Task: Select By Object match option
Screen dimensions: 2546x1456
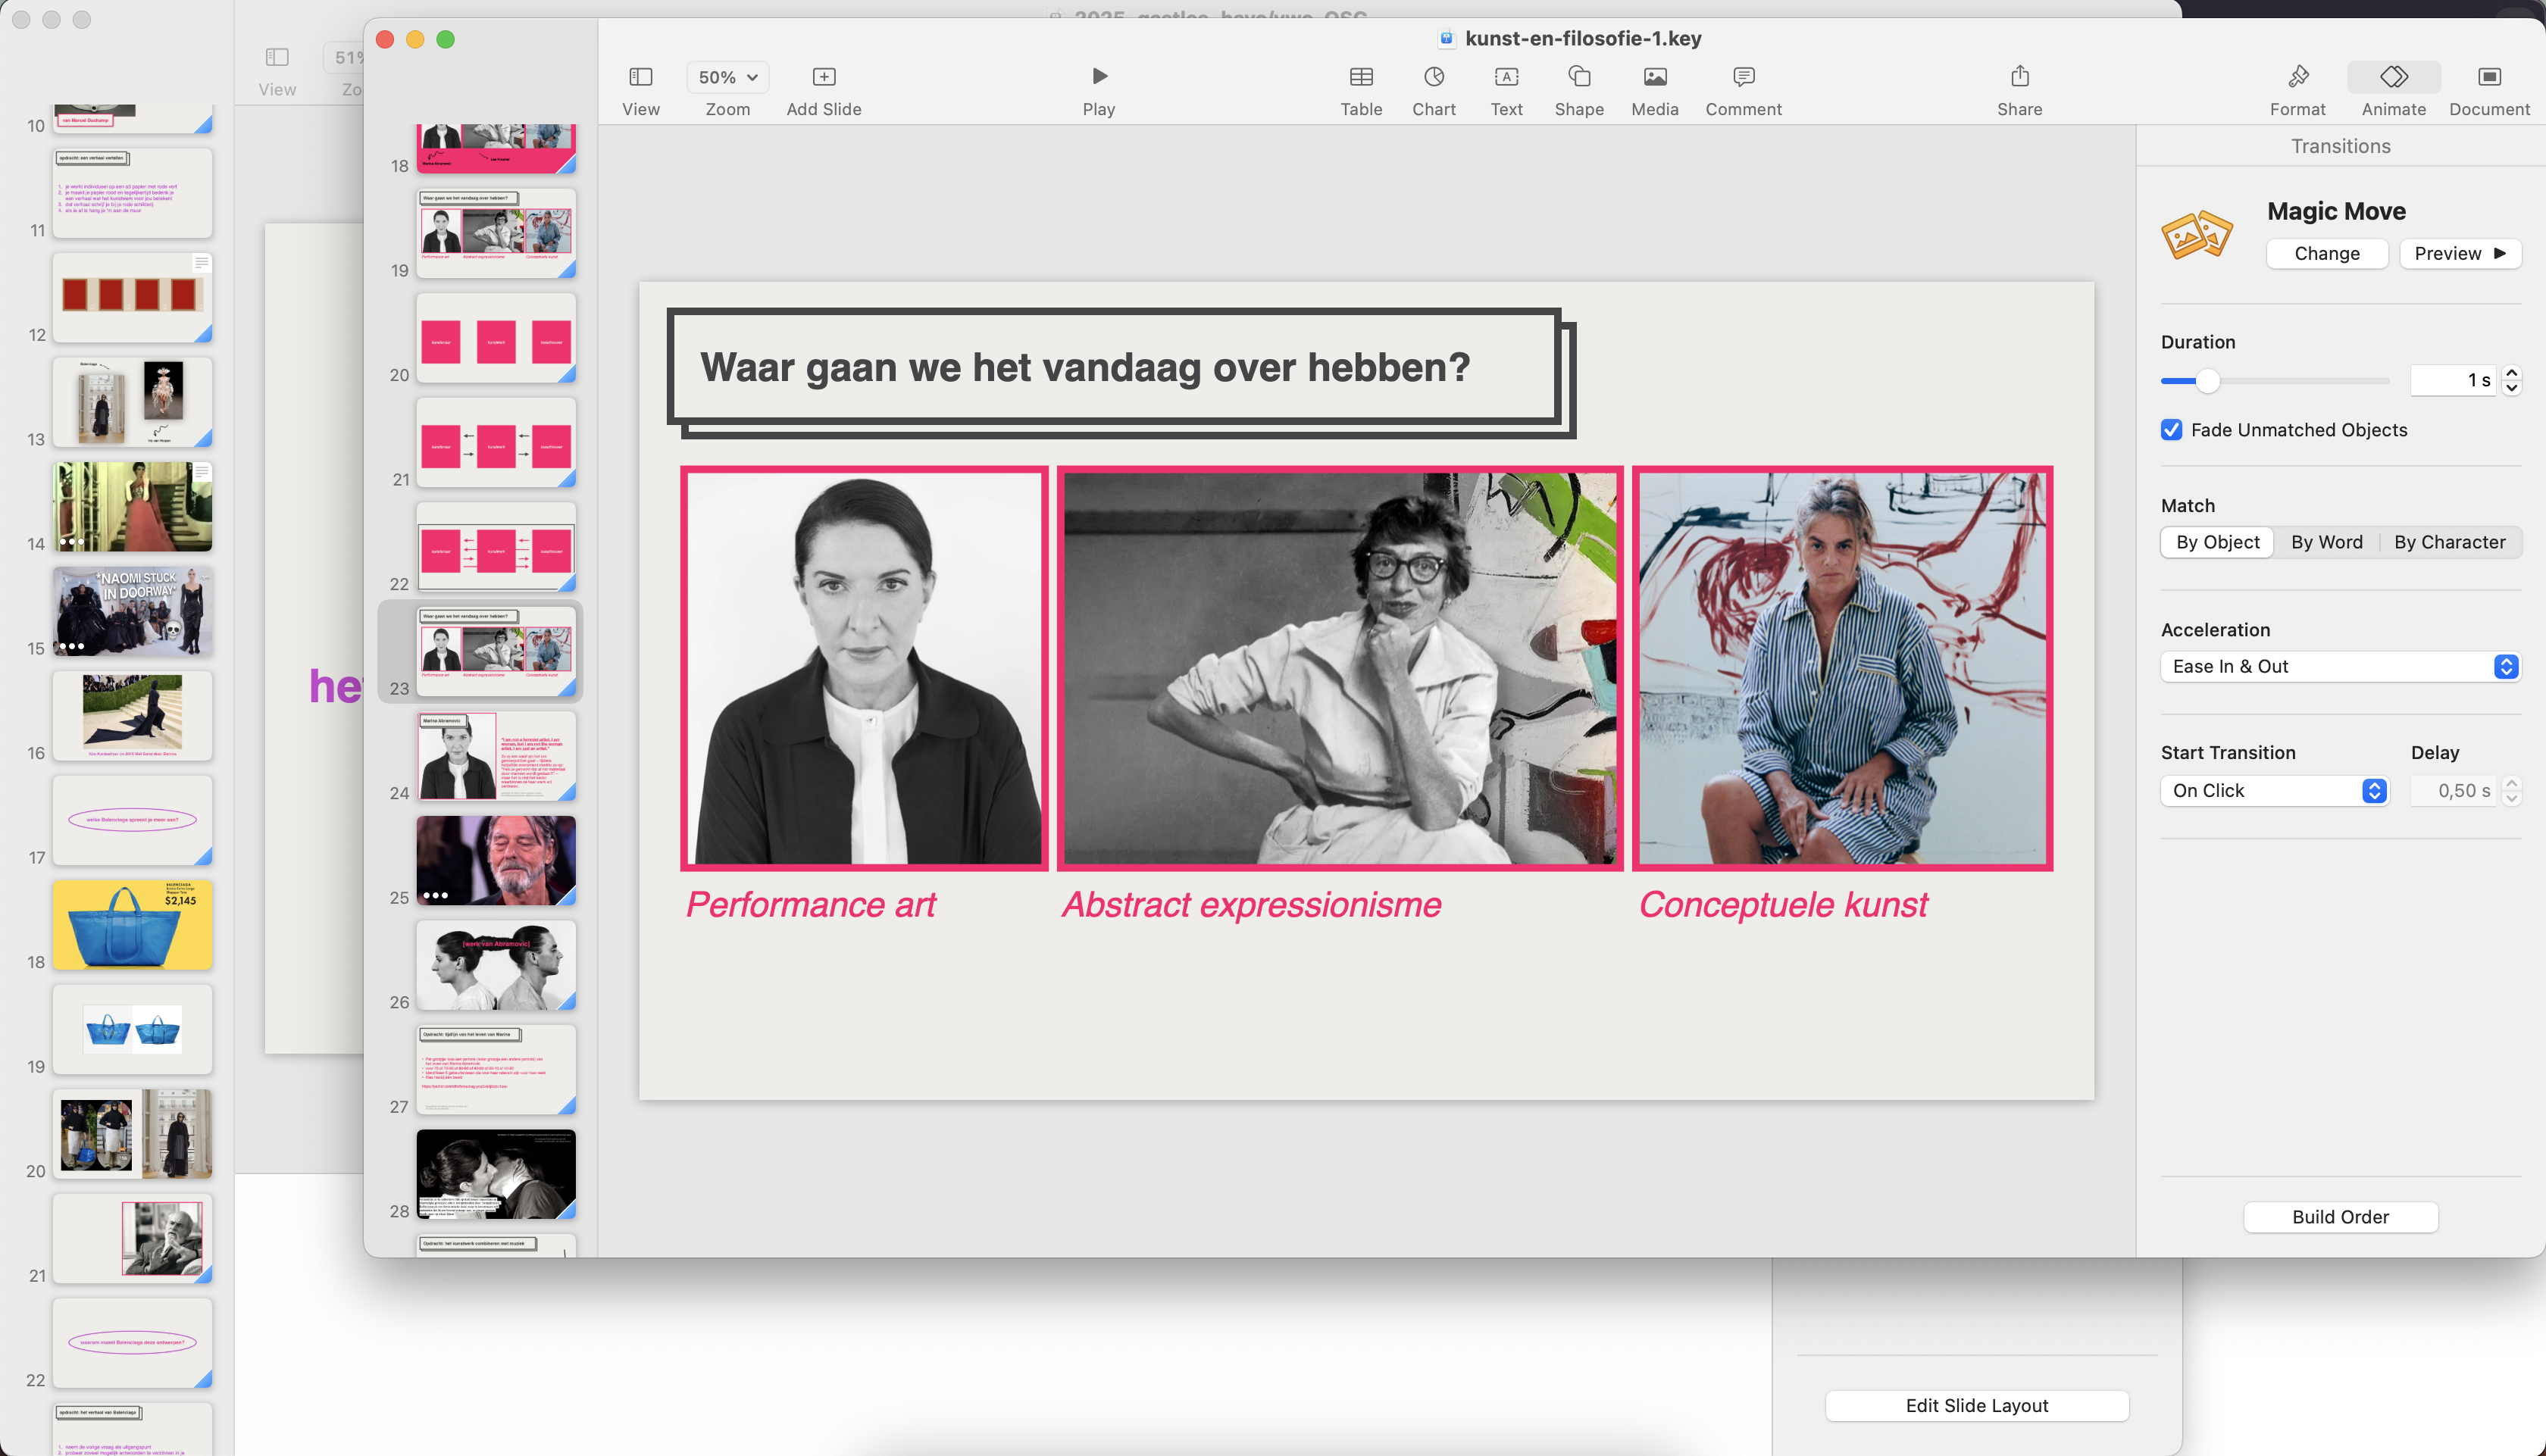Action: 2216,542
